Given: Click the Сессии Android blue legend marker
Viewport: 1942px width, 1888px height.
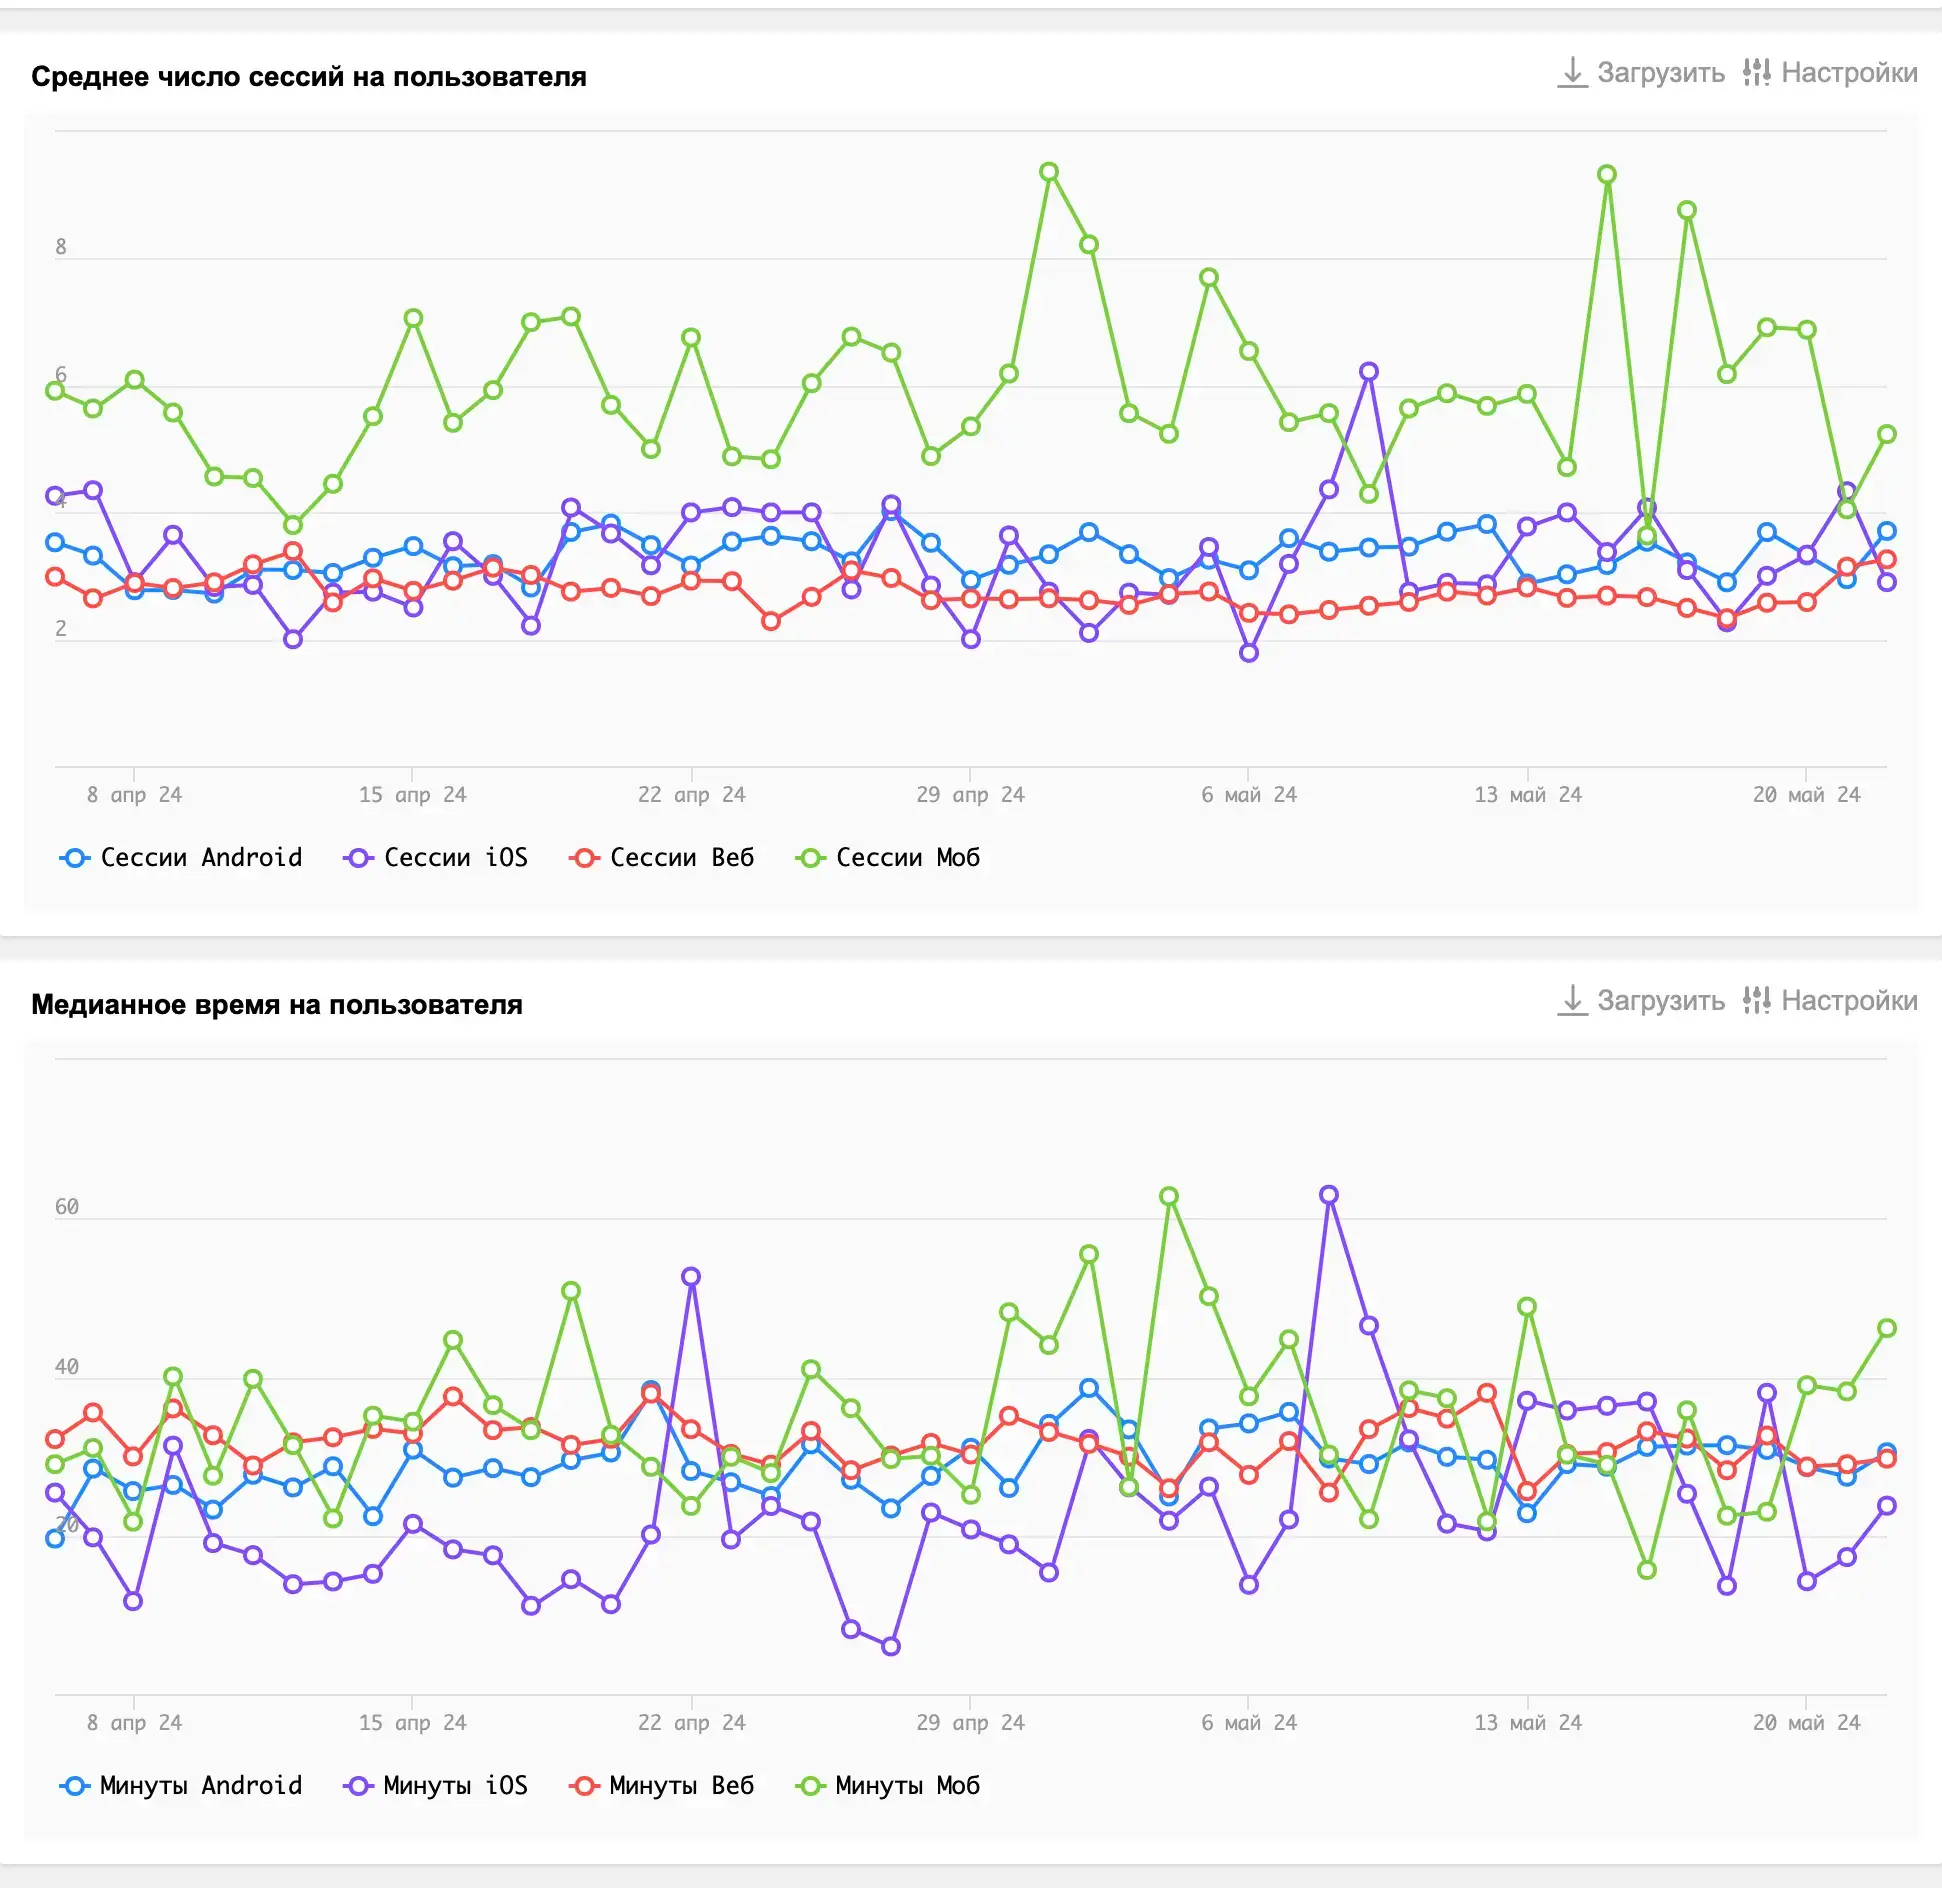Looking at the screenshot, I should point(75,858).
